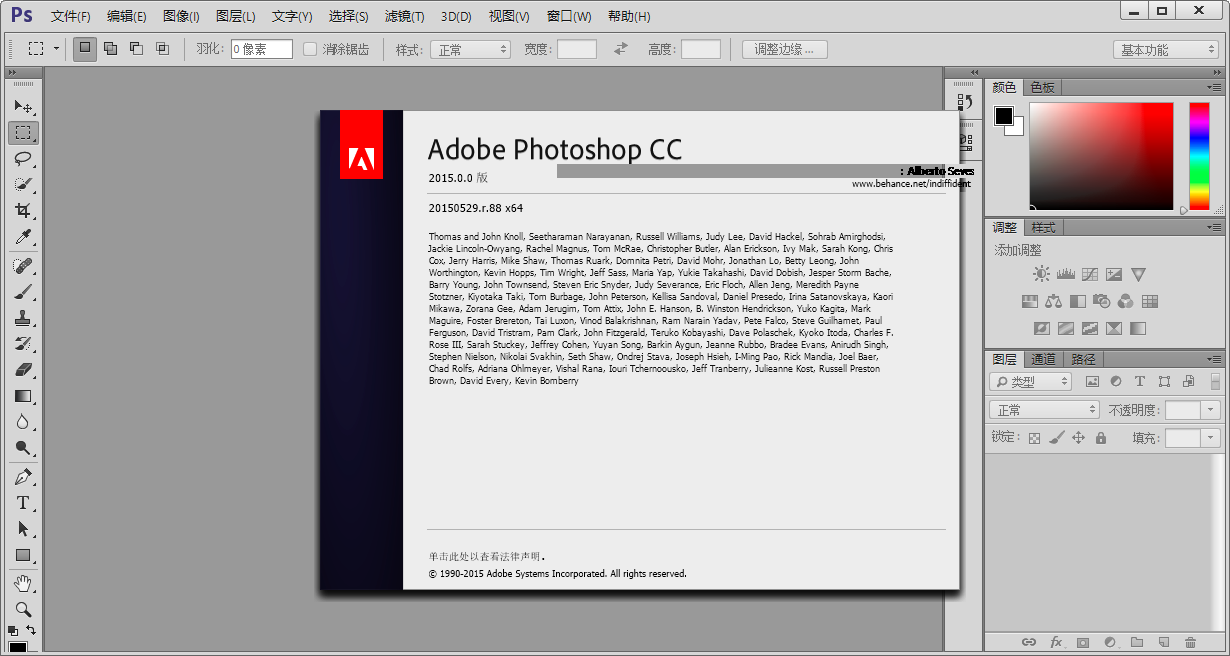Screen dimensions: 1230x656
Task: Click the legal notice text on splash
Action: [x=487, y=557]
